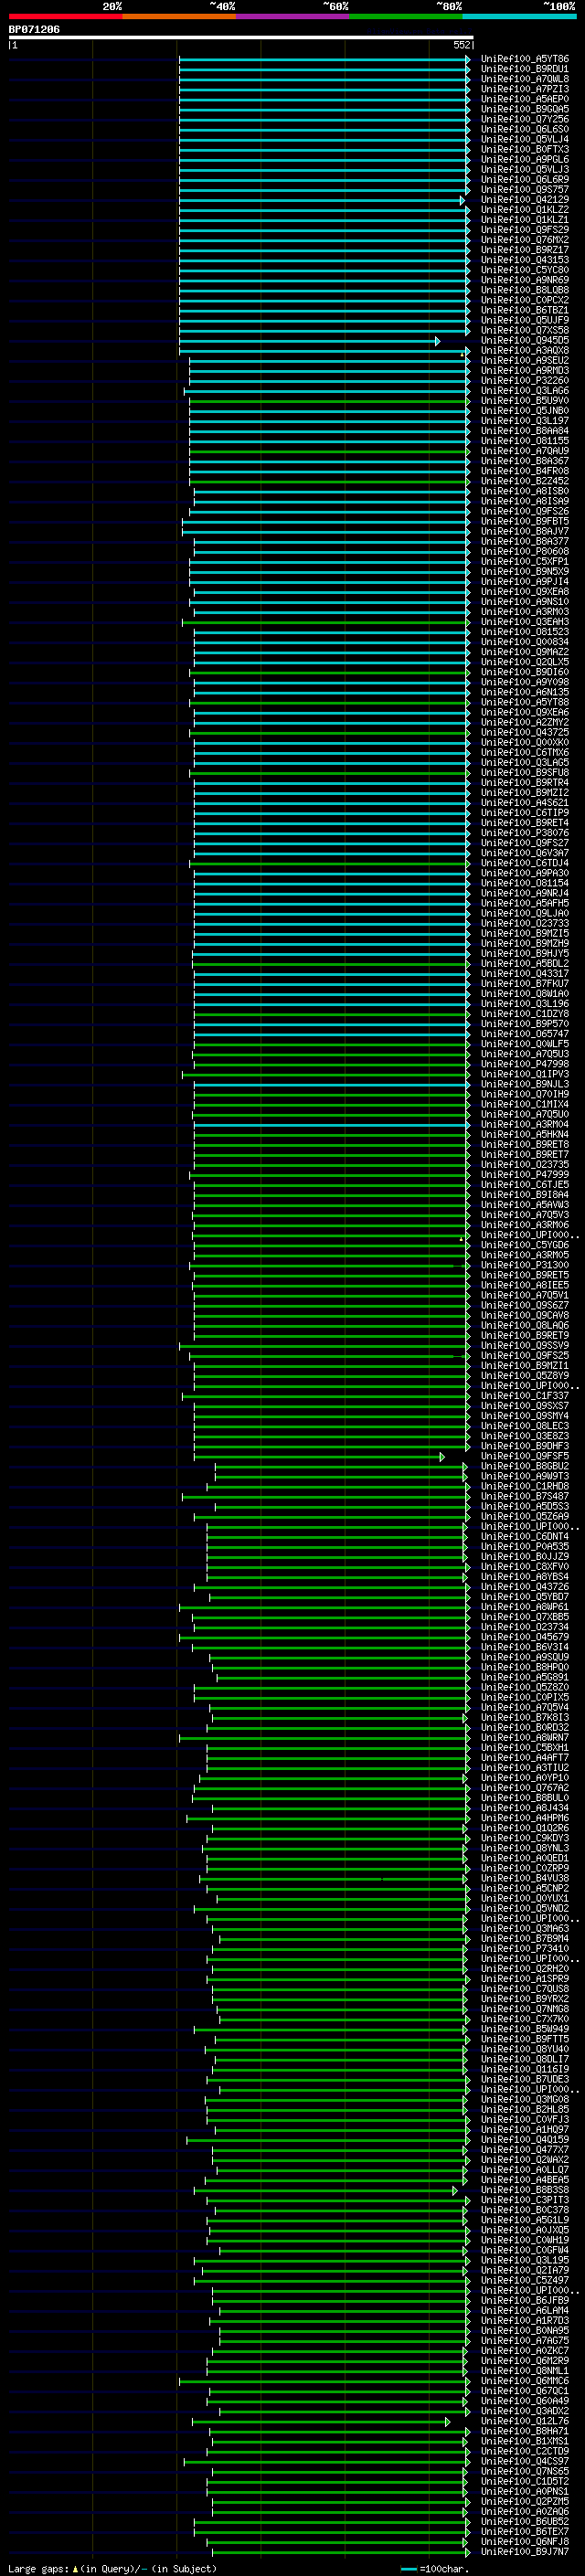Select the UniRef100_A8IEE5 label
Image resolution: width=585 pixels, height=2576 pixels.
click(x=525, y=1285)
